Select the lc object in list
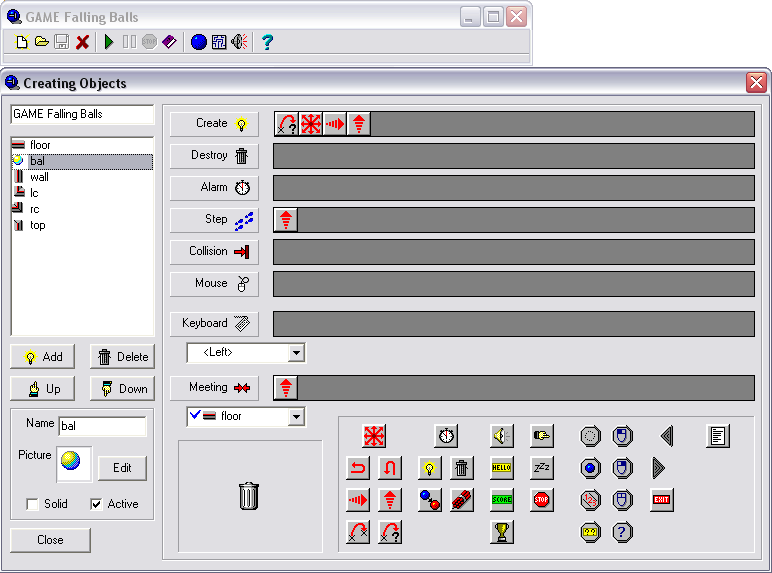Image resolution: width=772 pixels, height=573 pixels. (x=82, y=193)
